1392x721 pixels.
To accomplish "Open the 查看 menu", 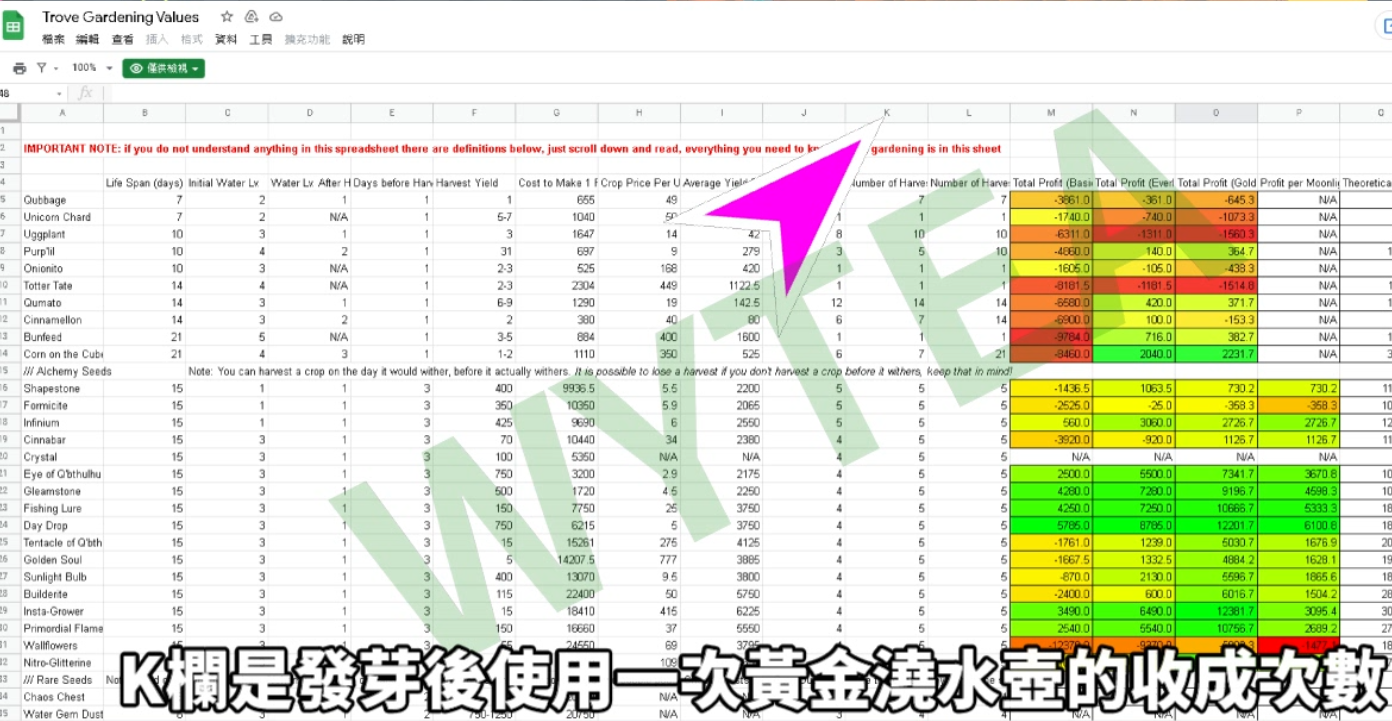I will pyautogui.click(x=123, y=40).
